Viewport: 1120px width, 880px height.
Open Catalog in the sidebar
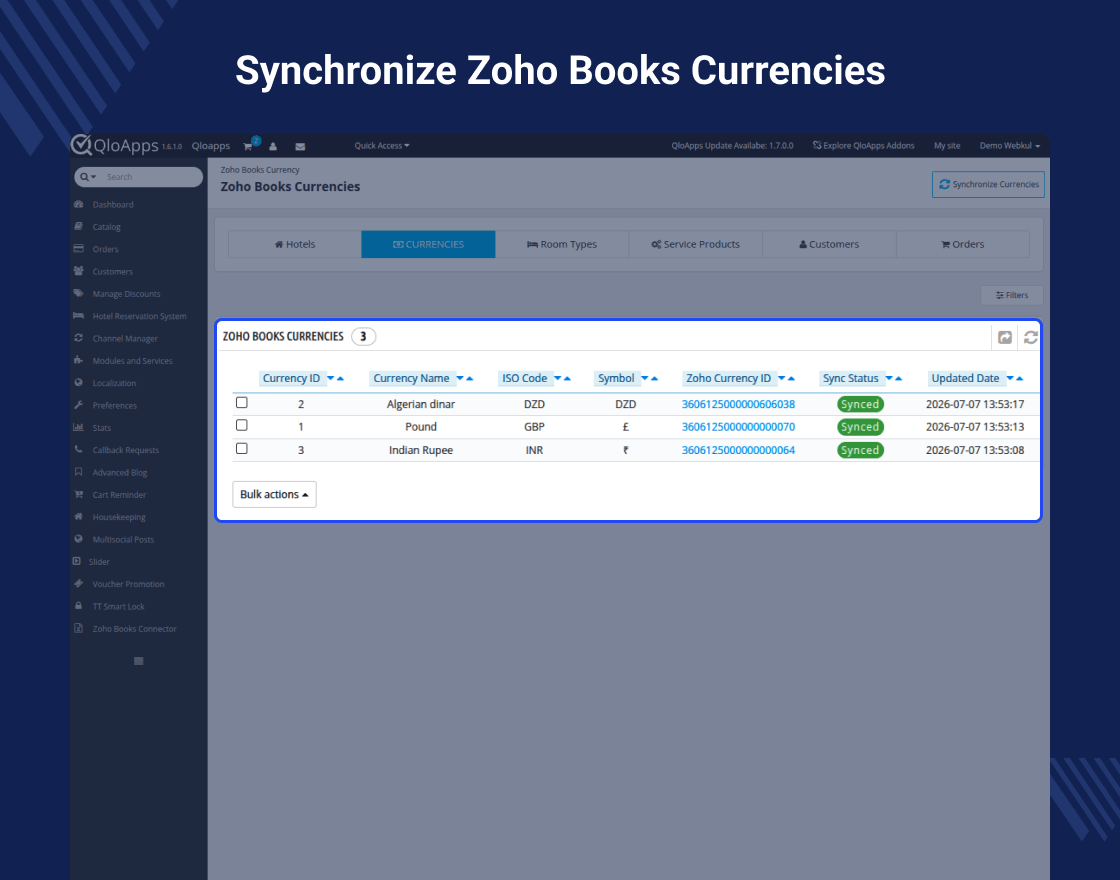(x=106, y=226)
